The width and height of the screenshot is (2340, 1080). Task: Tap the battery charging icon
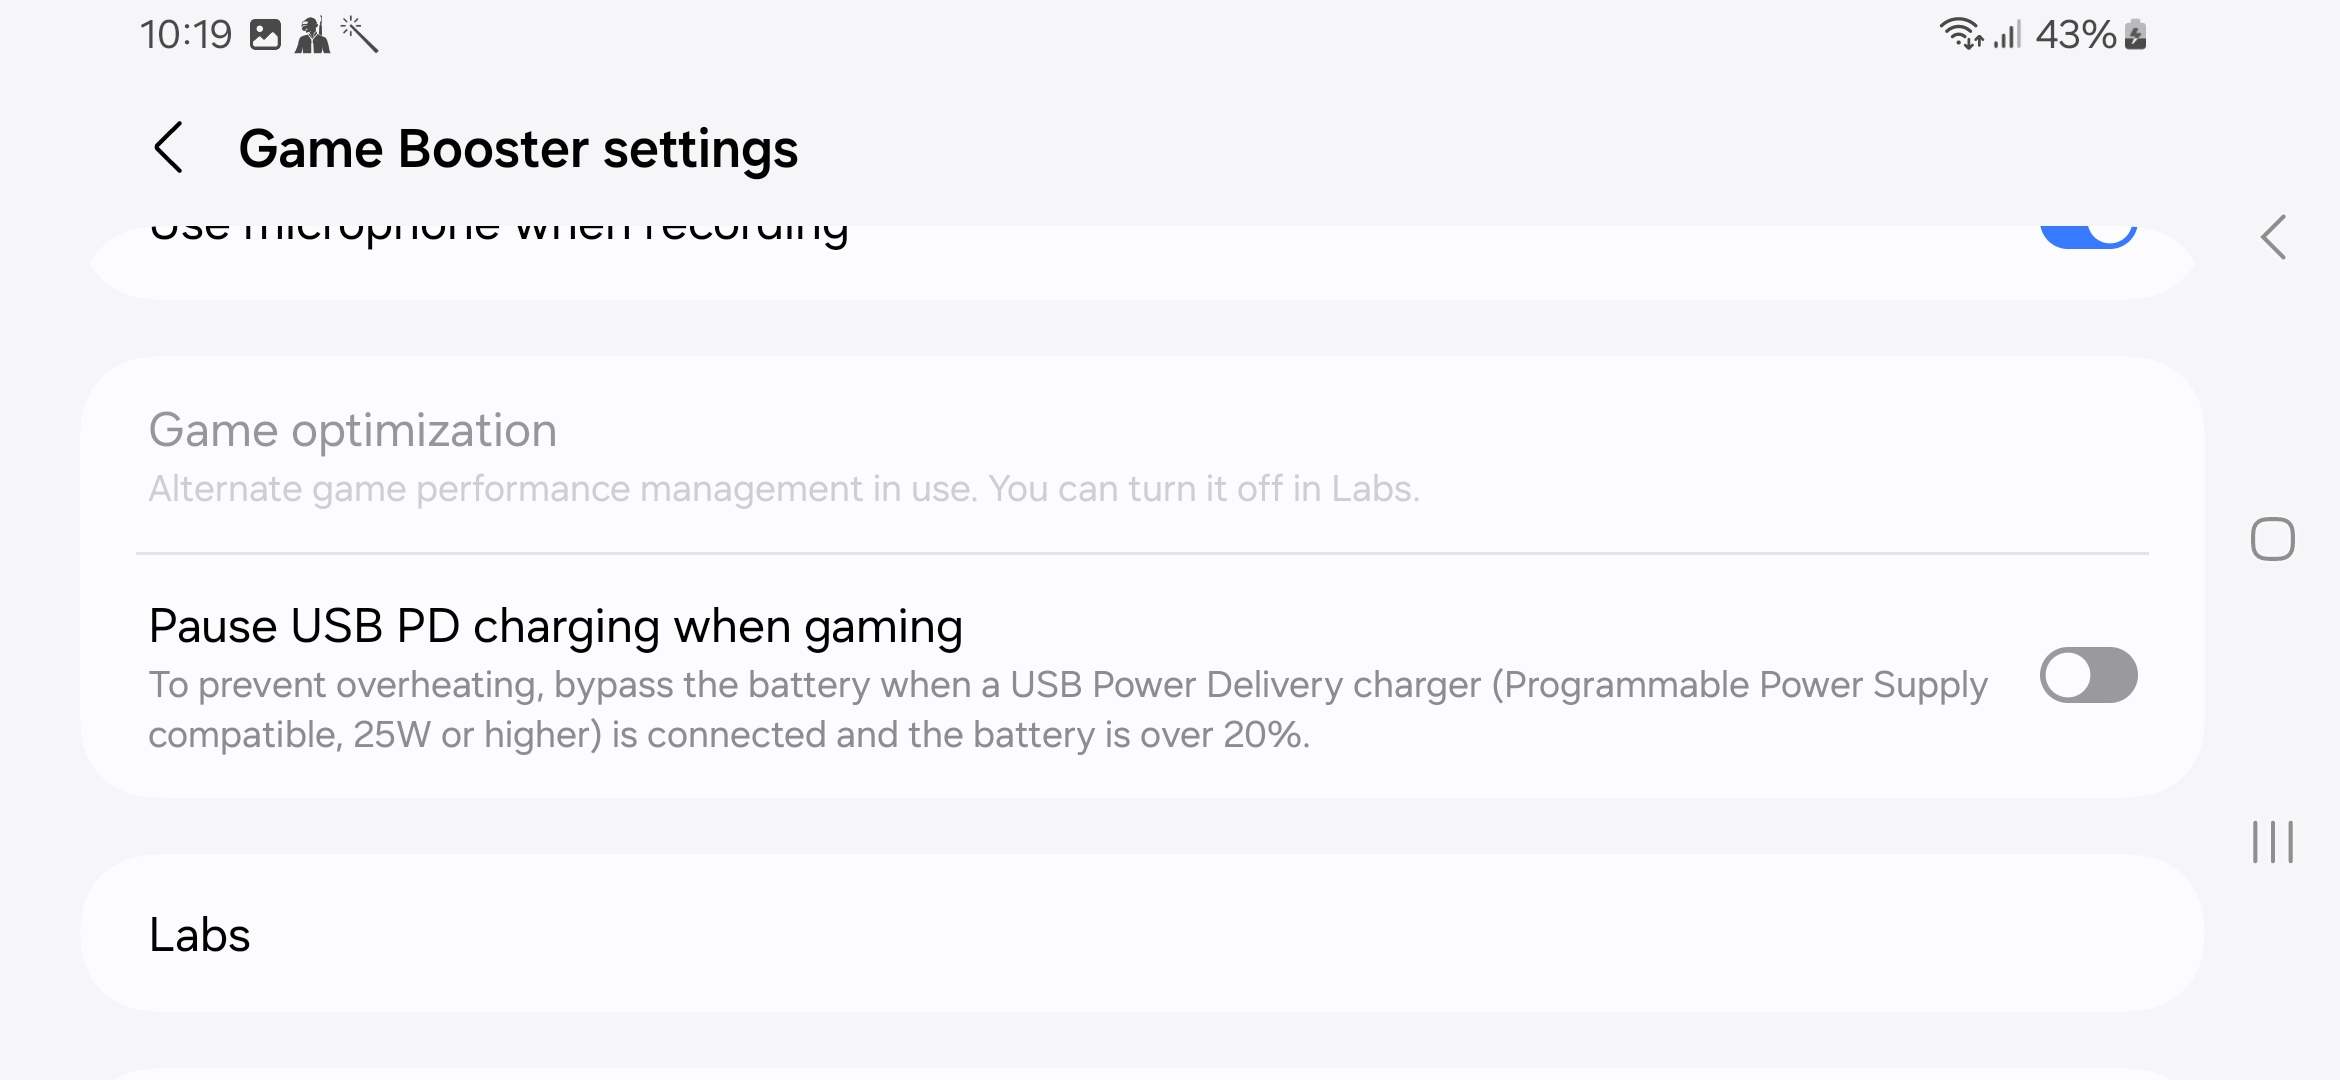[2136, 35]
